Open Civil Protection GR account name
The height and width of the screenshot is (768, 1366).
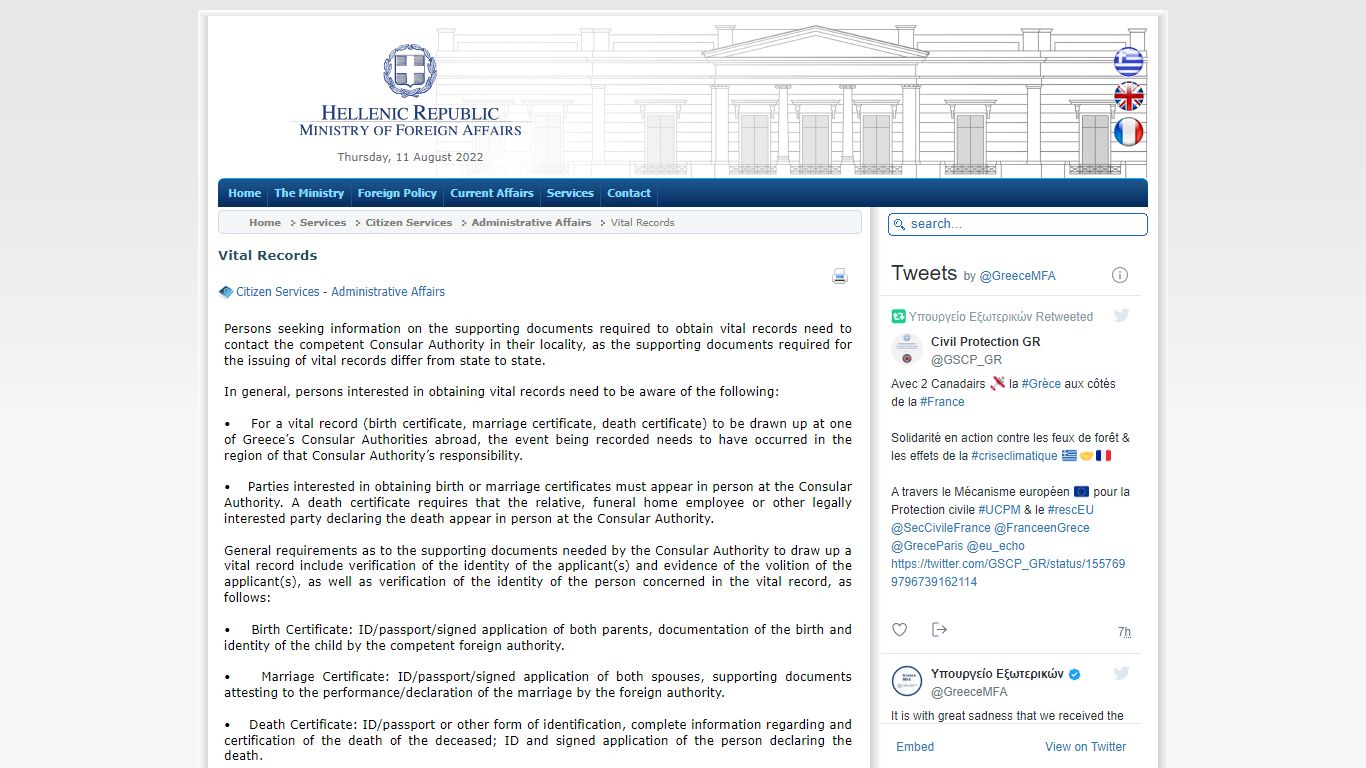pos(985,342)
